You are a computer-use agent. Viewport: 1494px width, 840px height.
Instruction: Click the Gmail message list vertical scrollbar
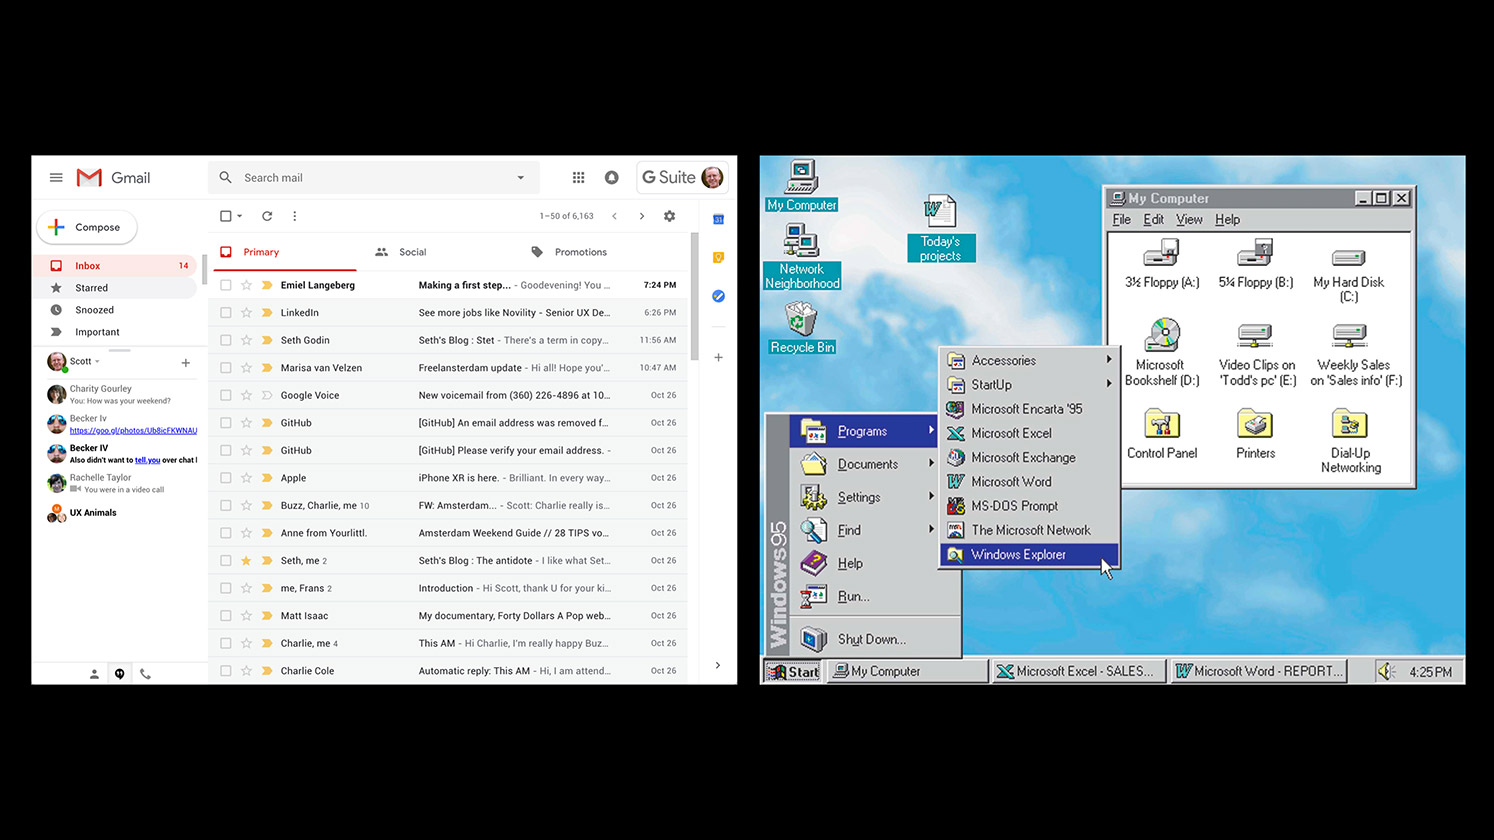(x=694, y=298)
